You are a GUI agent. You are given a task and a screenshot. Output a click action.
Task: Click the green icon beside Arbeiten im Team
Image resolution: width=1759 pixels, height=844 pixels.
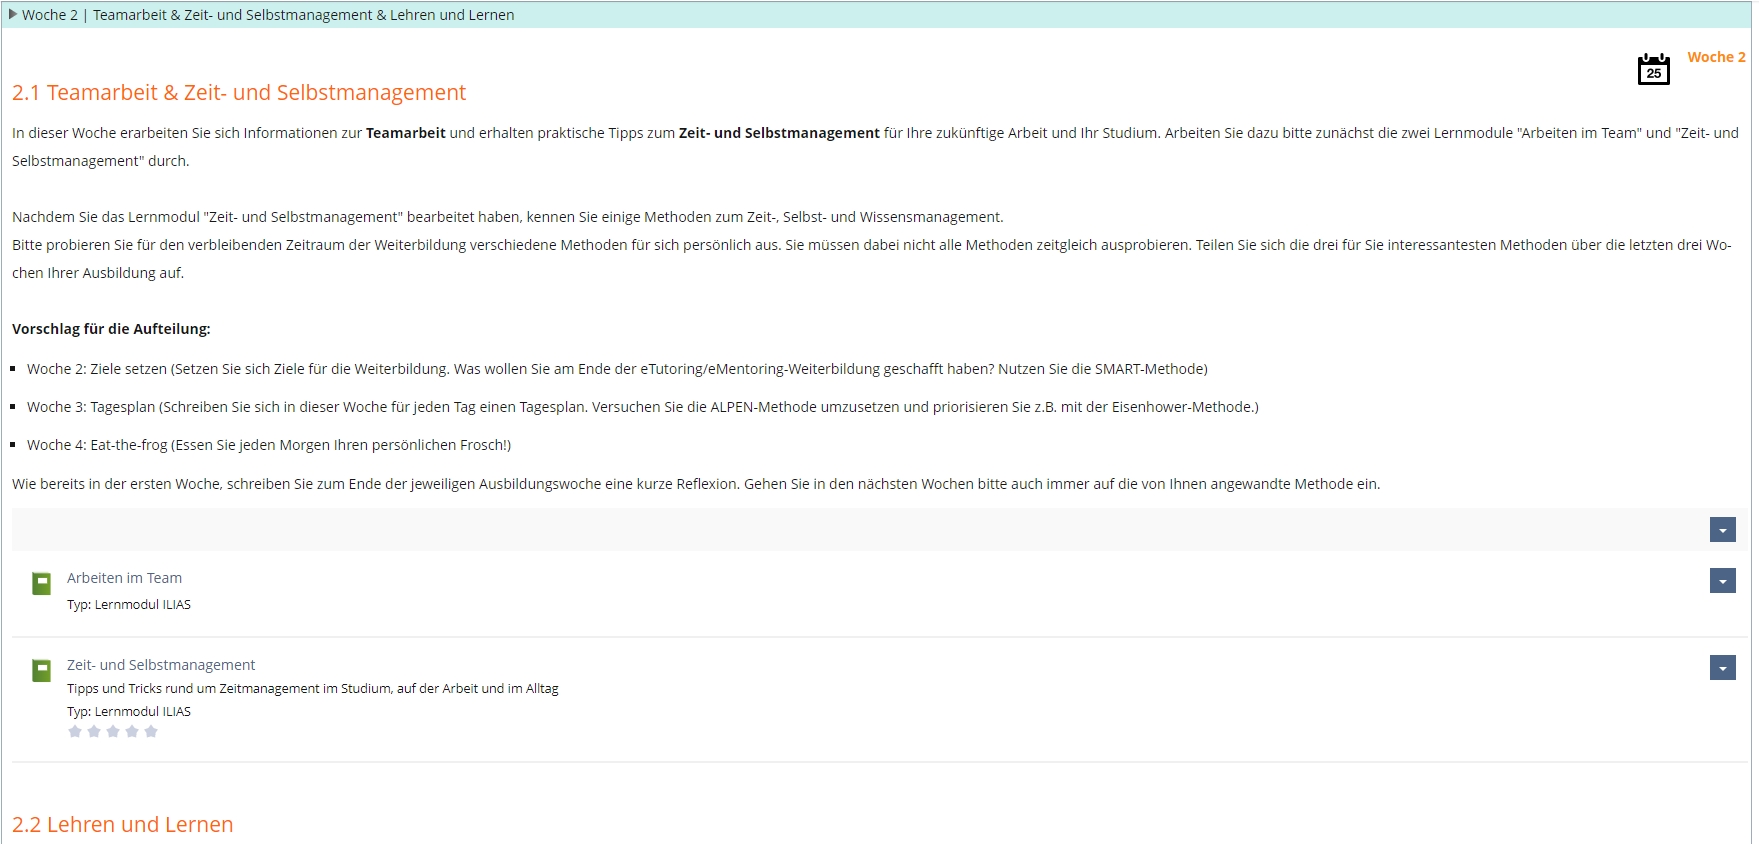pyautogui.click(x=41, y=584)
